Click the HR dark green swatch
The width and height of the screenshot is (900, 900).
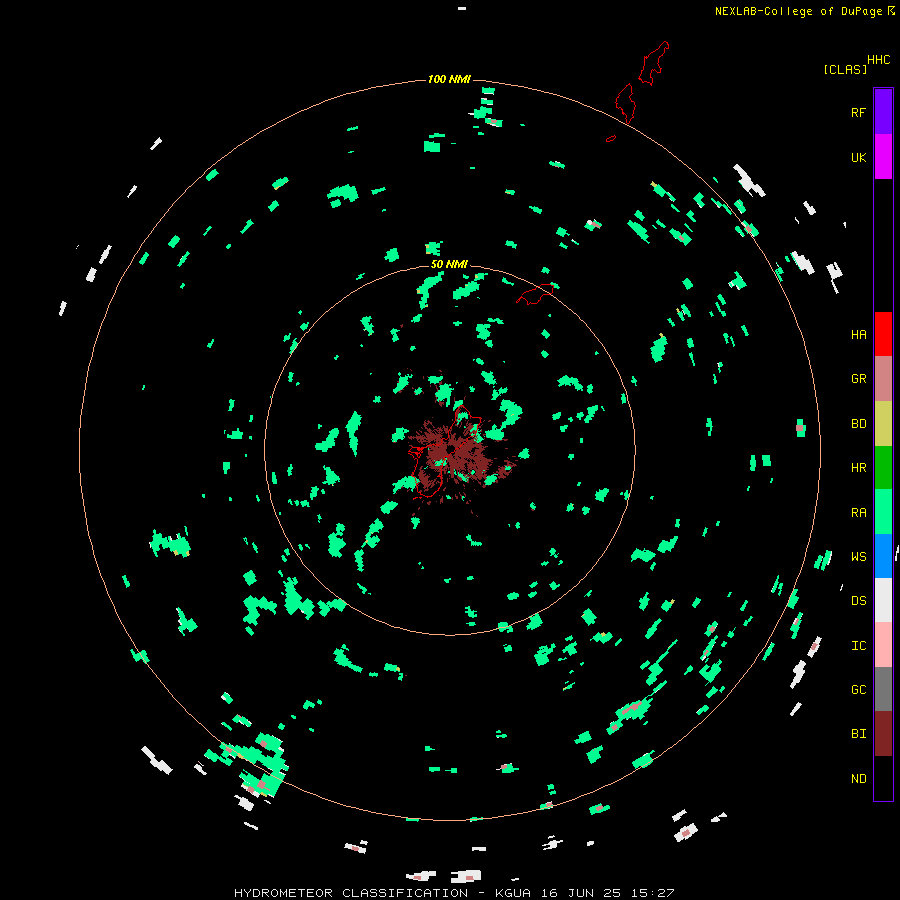tap(883, 468)
